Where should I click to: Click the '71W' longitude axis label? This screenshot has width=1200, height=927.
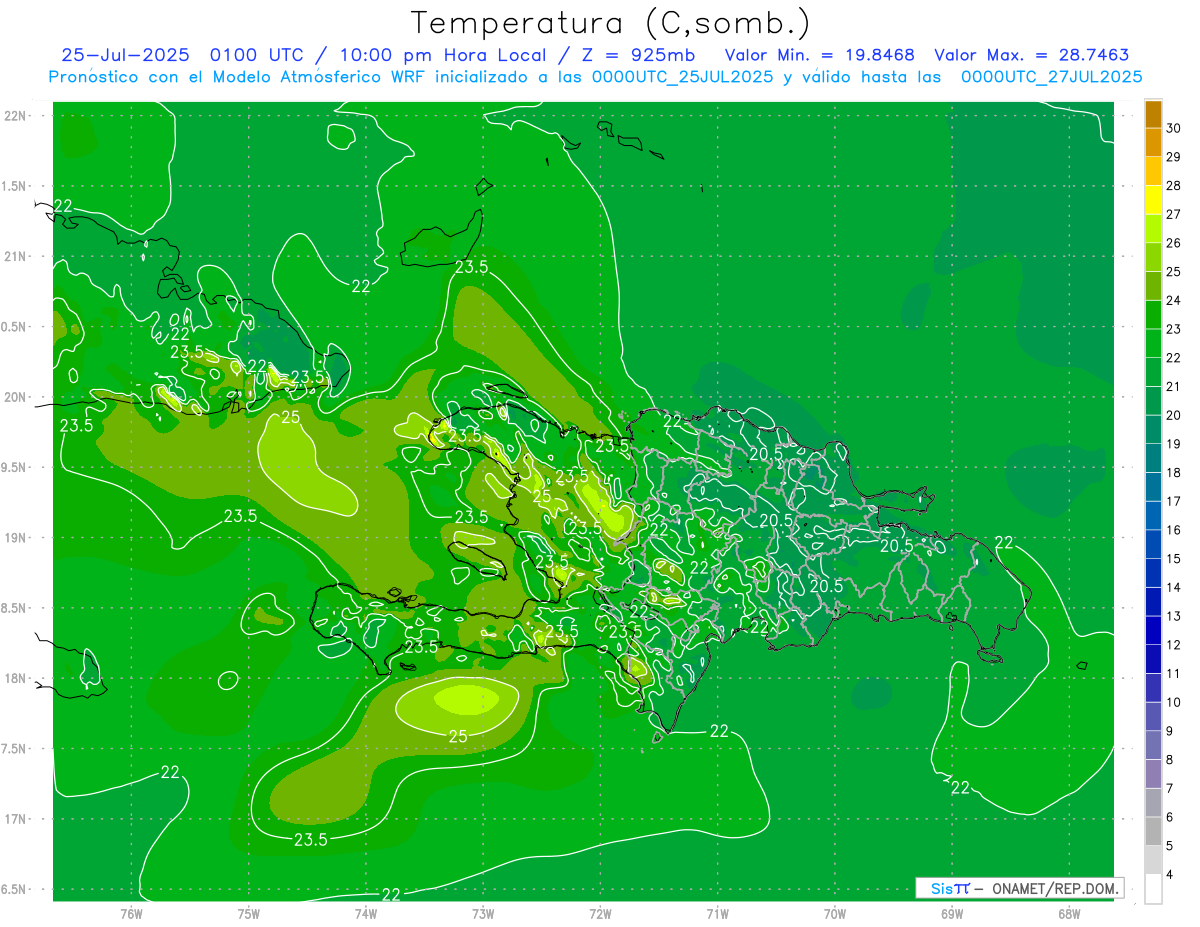[x=717, y=913]
